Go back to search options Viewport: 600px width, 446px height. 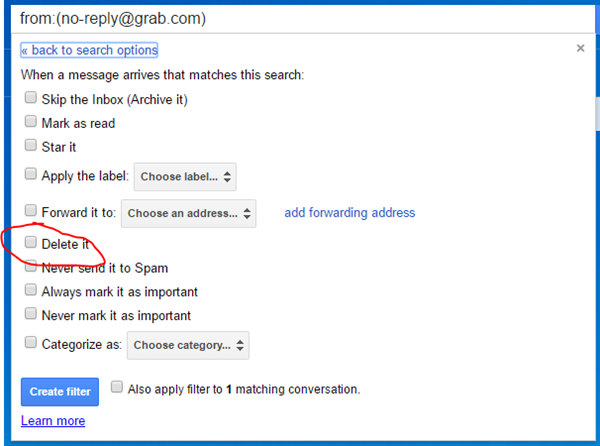click(x=89, y=50)
